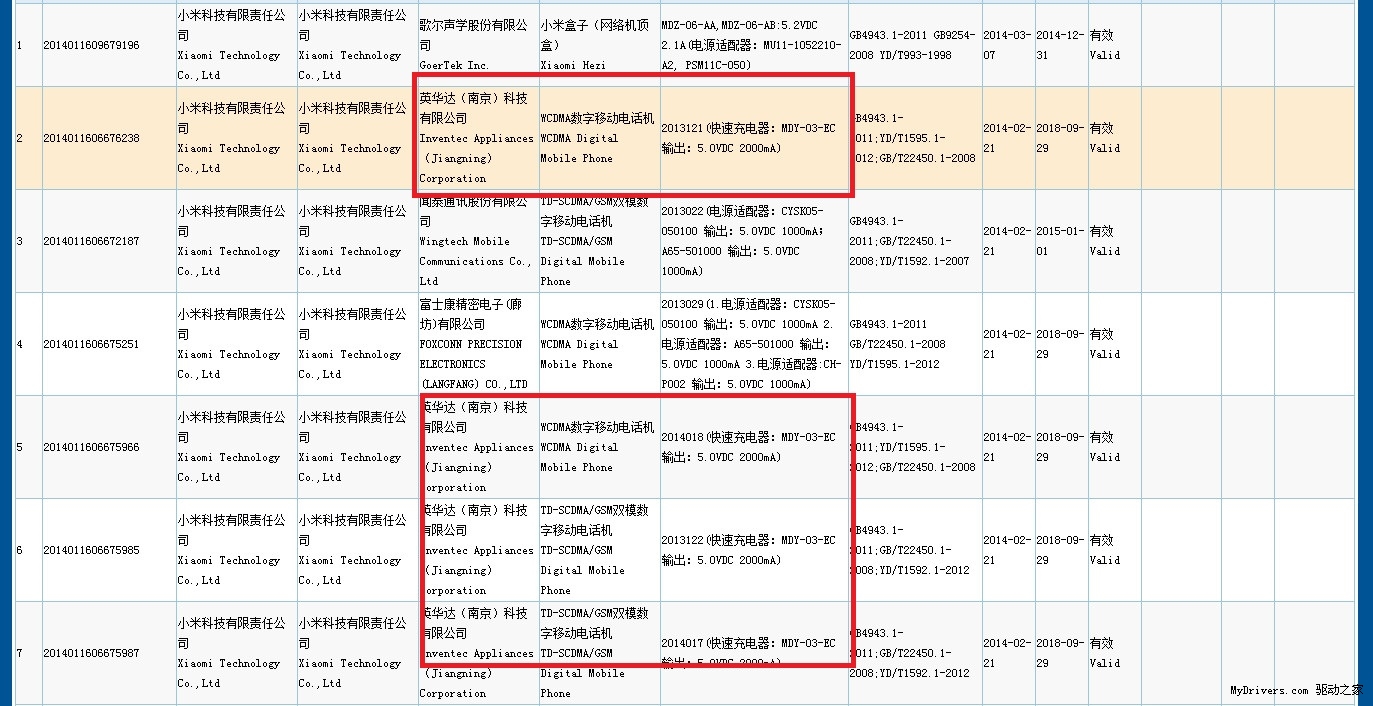Click certificate number 2014011606675966
The image size is (1373, 706).
91,447
